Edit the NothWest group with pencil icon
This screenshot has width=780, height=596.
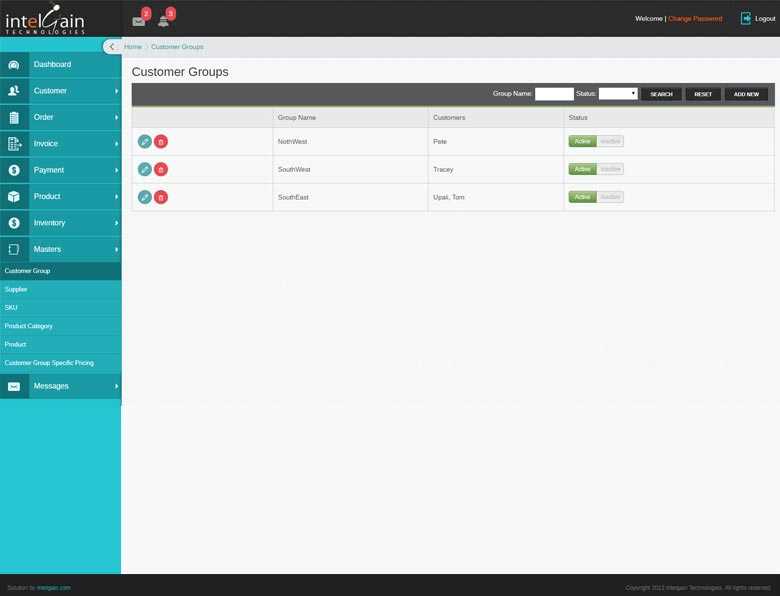[145, 142]
